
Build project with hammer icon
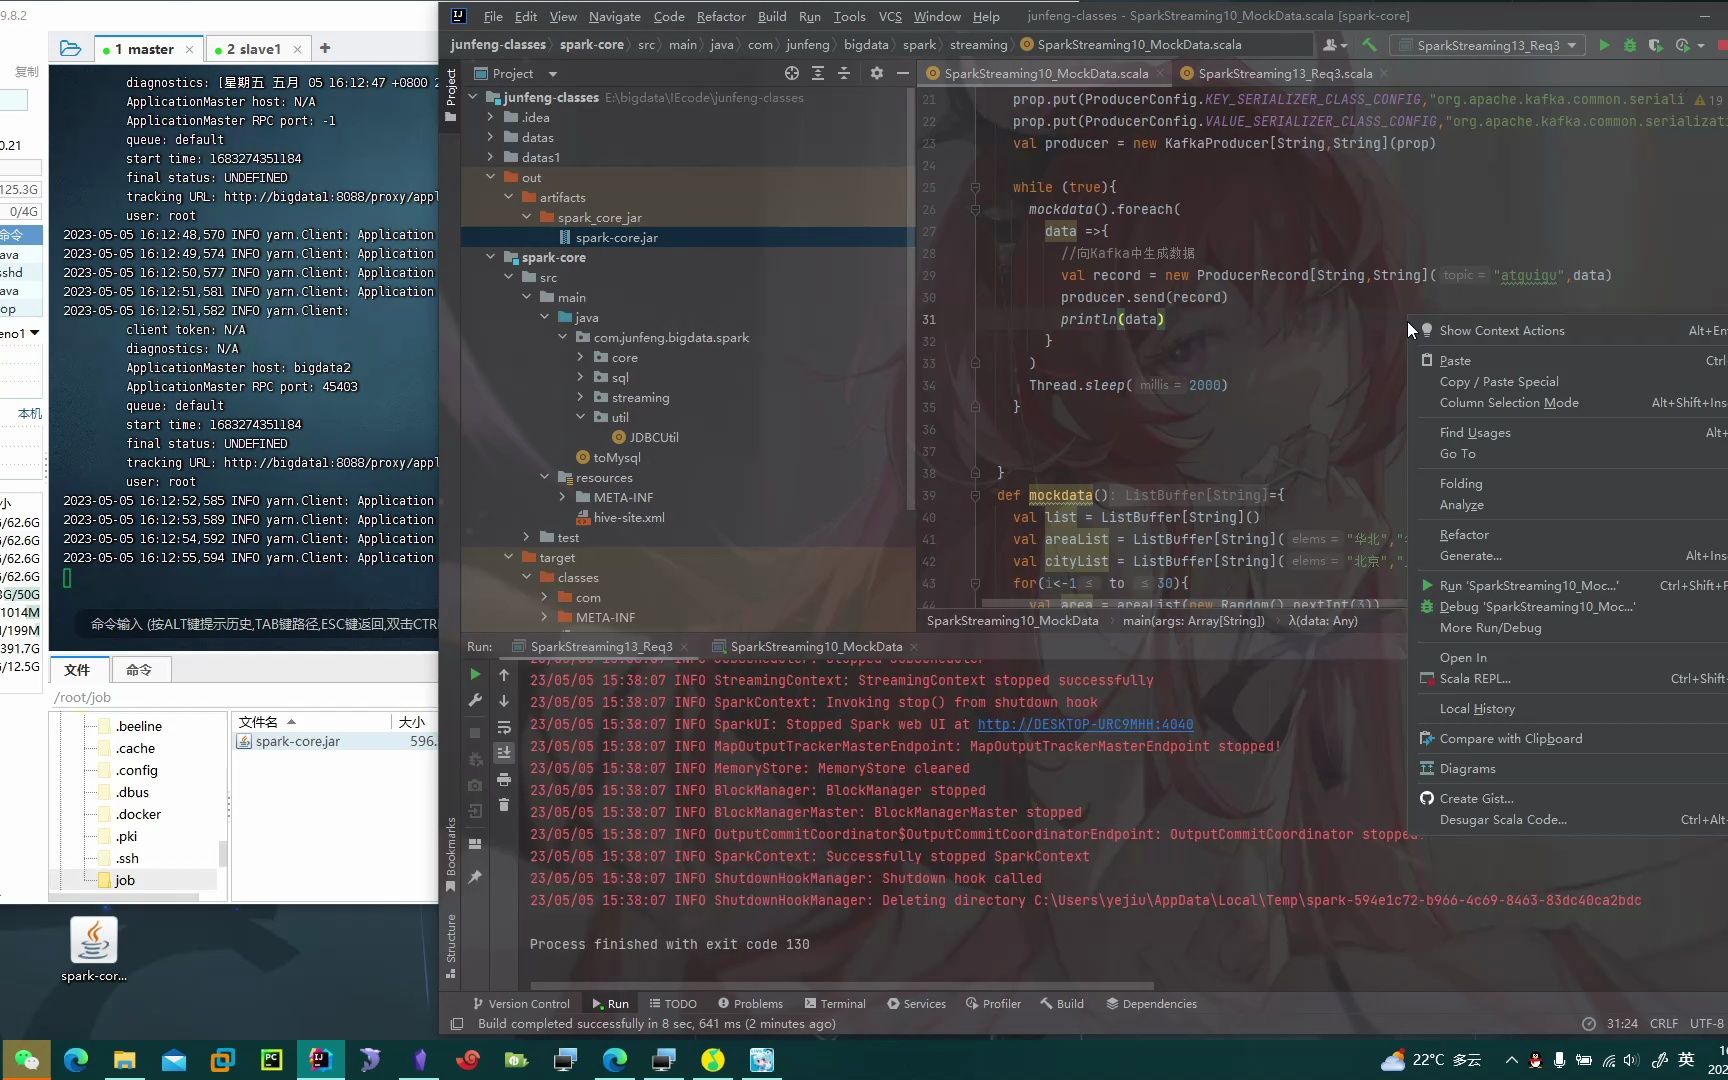[x=1370, y=45]
